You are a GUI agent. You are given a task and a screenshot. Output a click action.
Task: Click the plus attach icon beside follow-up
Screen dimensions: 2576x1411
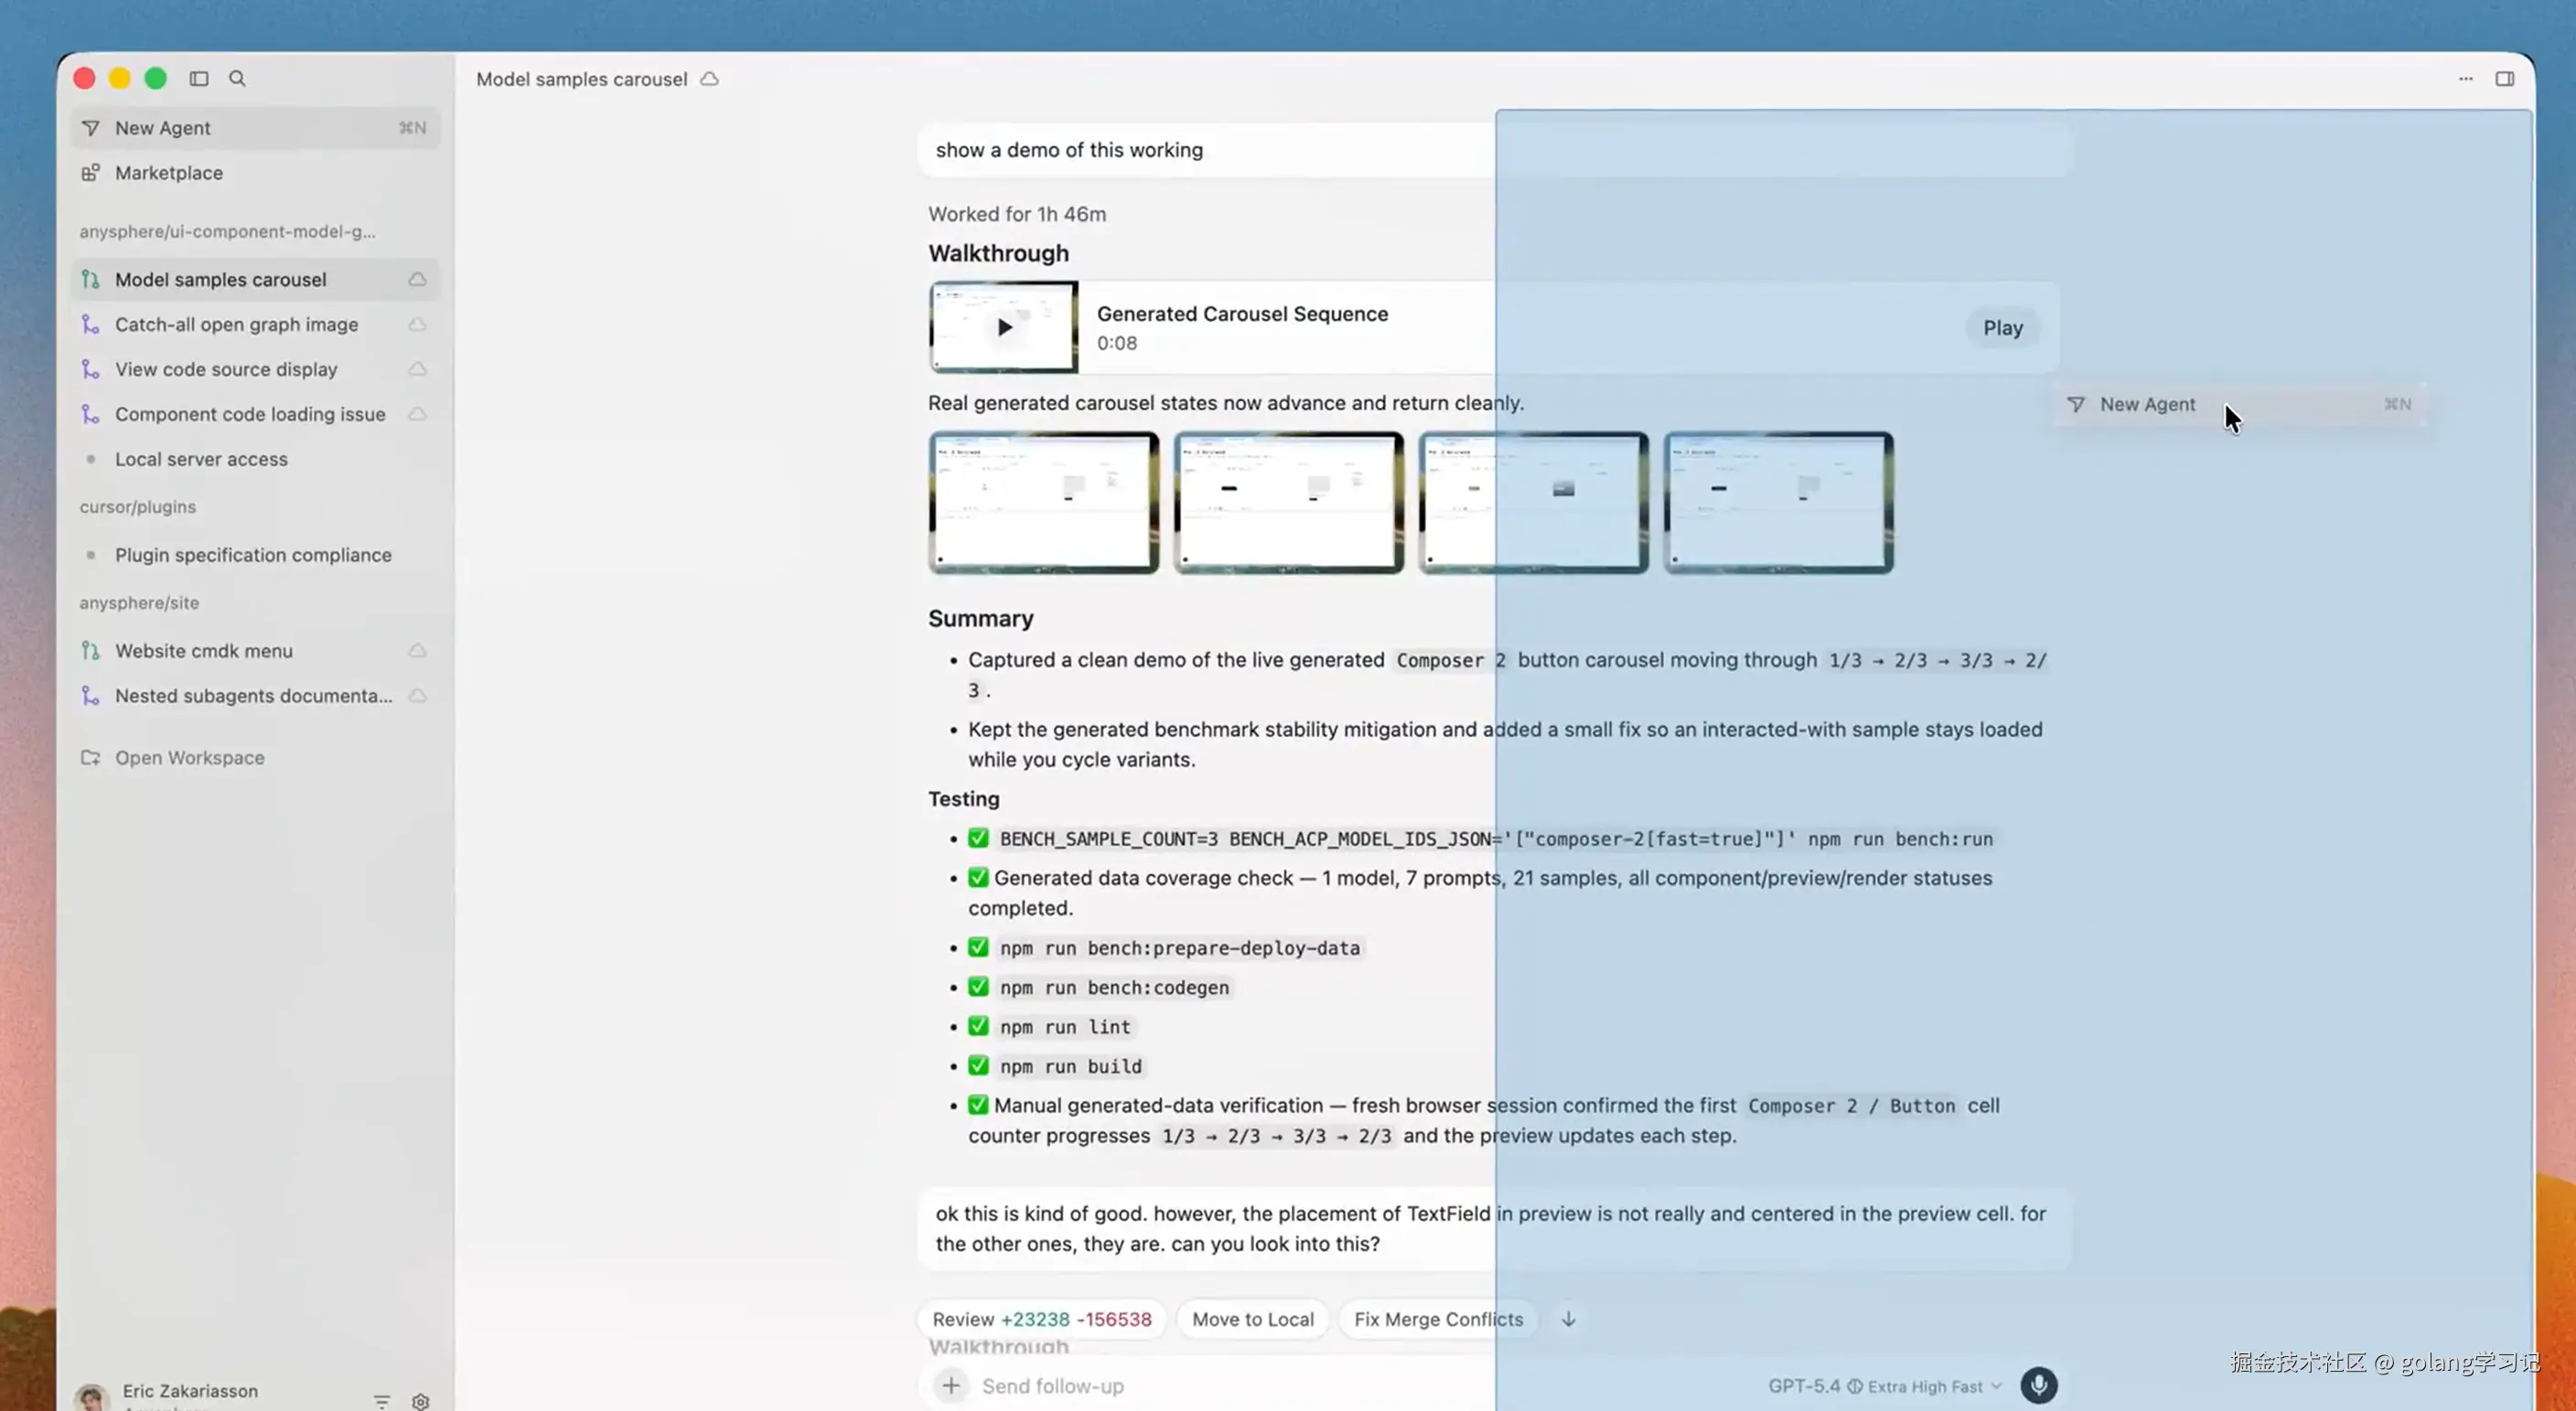point(951,1385)
